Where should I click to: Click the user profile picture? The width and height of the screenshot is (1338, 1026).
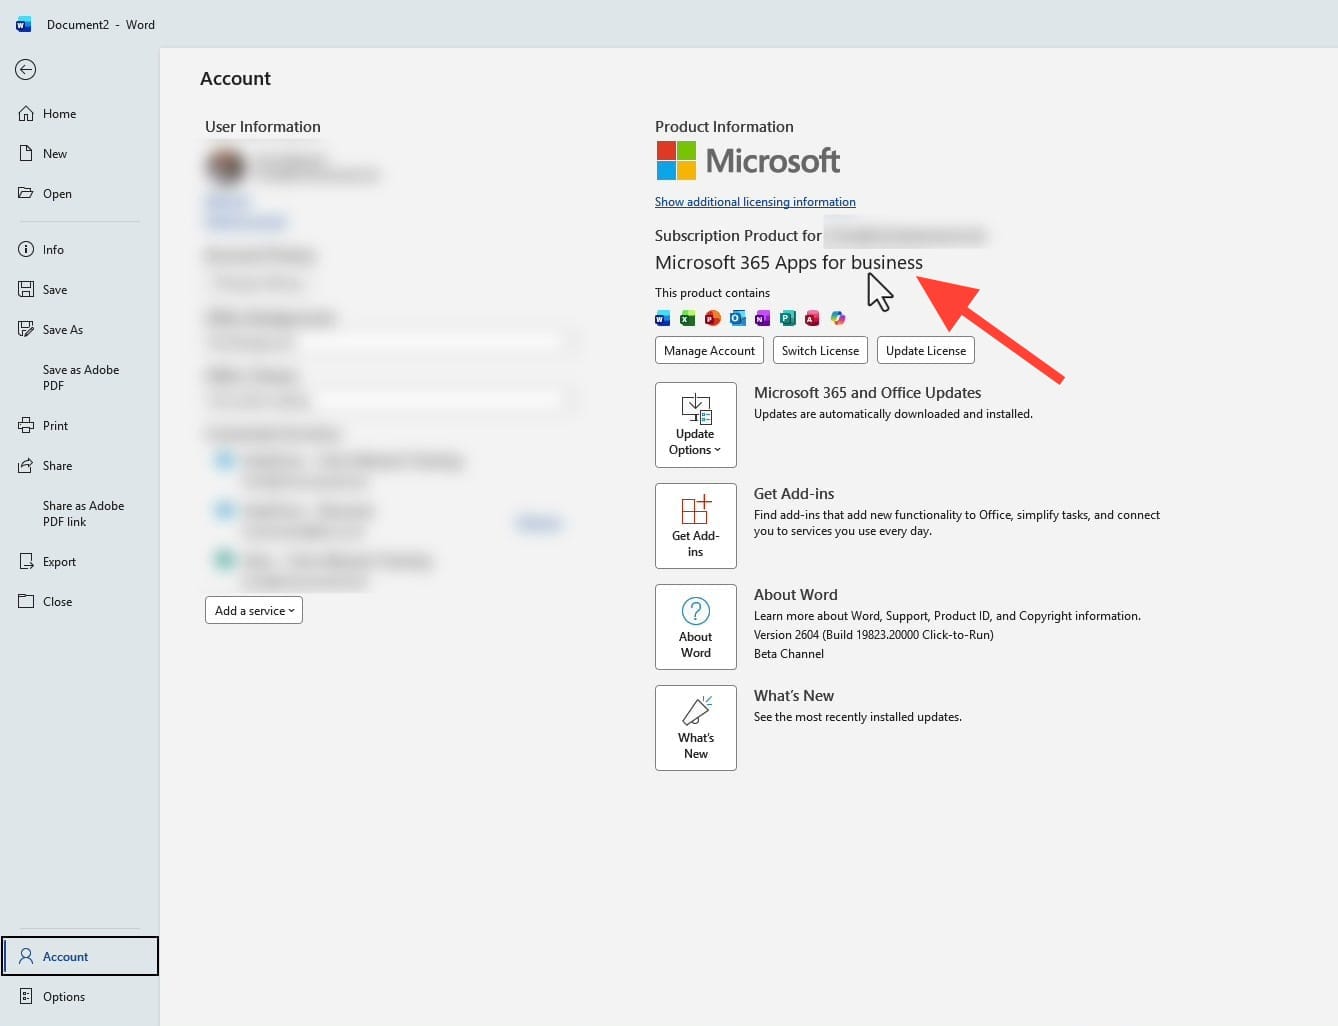point(226,166)
